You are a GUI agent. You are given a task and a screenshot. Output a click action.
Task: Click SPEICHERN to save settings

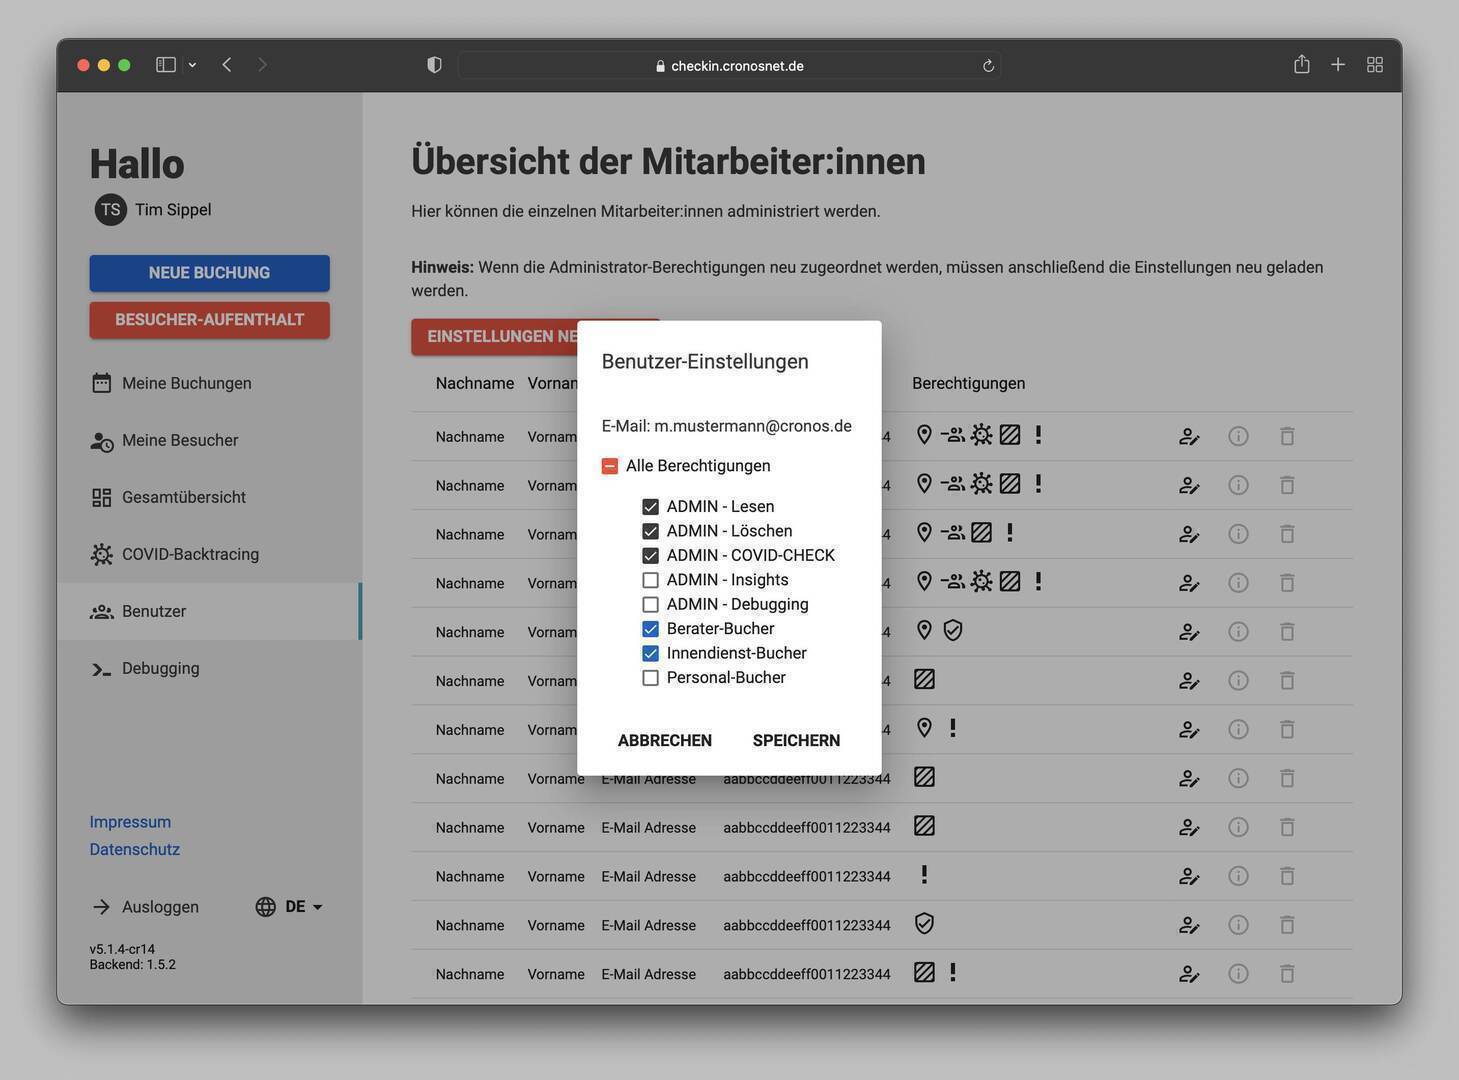point(796,740)
